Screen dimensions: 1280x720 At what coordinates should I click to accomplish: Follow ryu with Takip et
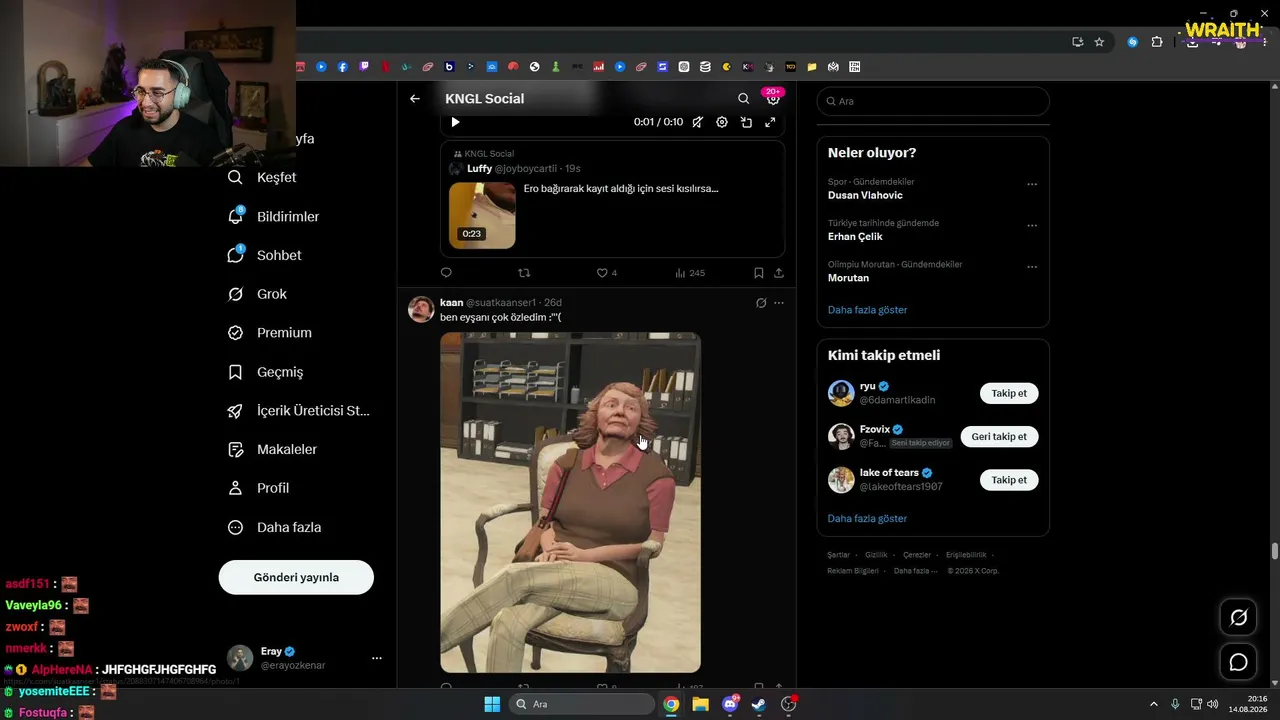(x=1009, y=393)
